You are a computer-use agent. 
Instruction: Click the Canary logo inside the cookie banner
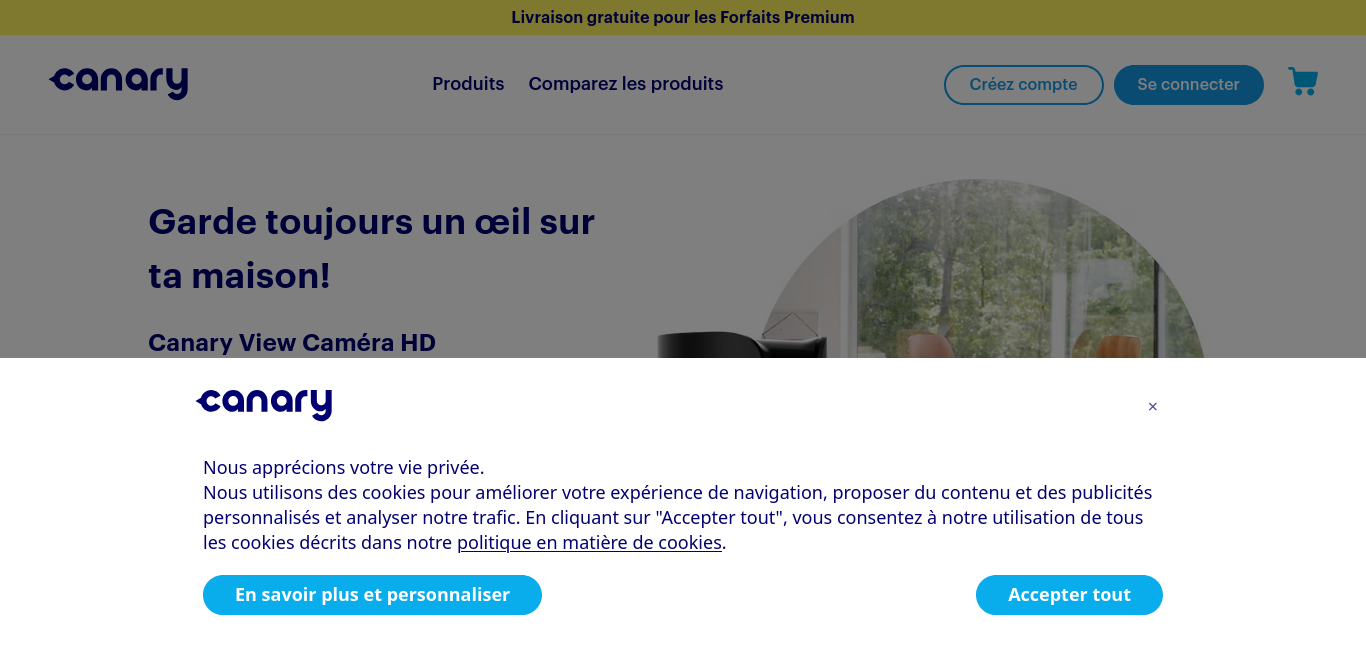pyautogui.click(x=264, y=404)
